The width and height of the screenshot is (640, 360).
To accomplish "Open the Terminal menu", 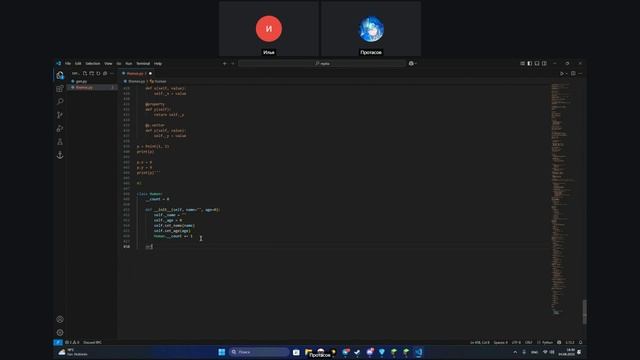I will tap(143, 63).
